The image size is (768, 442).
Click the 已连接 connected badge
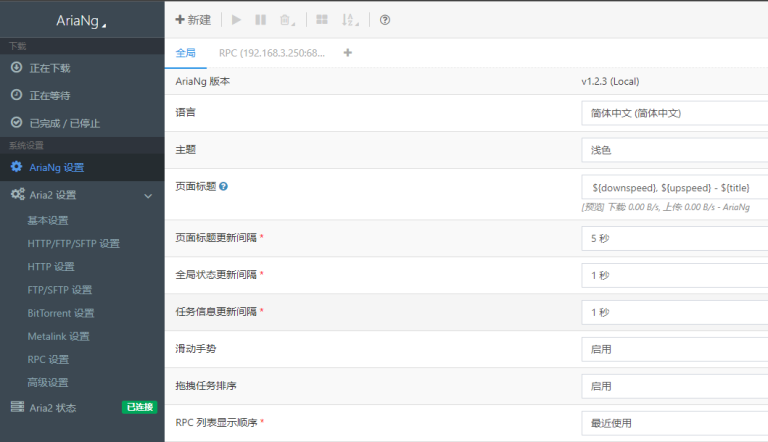[x=140, y=407]
